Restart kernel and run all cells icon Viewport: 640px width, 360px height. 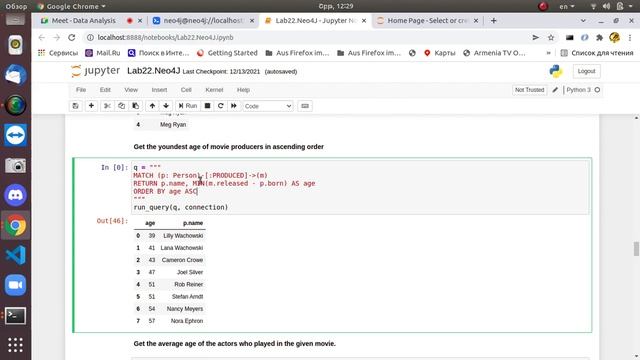234,106
